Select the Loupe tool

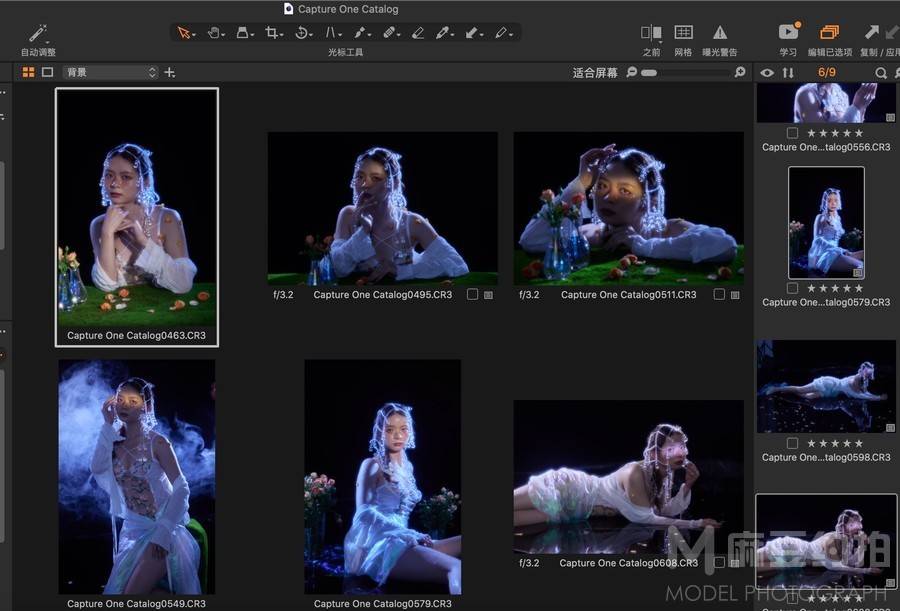click(x=242, y=33)
